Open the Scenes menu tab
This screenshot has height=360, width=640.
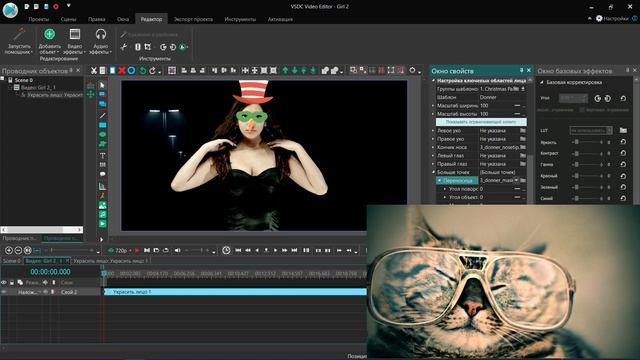click(68, 19)
